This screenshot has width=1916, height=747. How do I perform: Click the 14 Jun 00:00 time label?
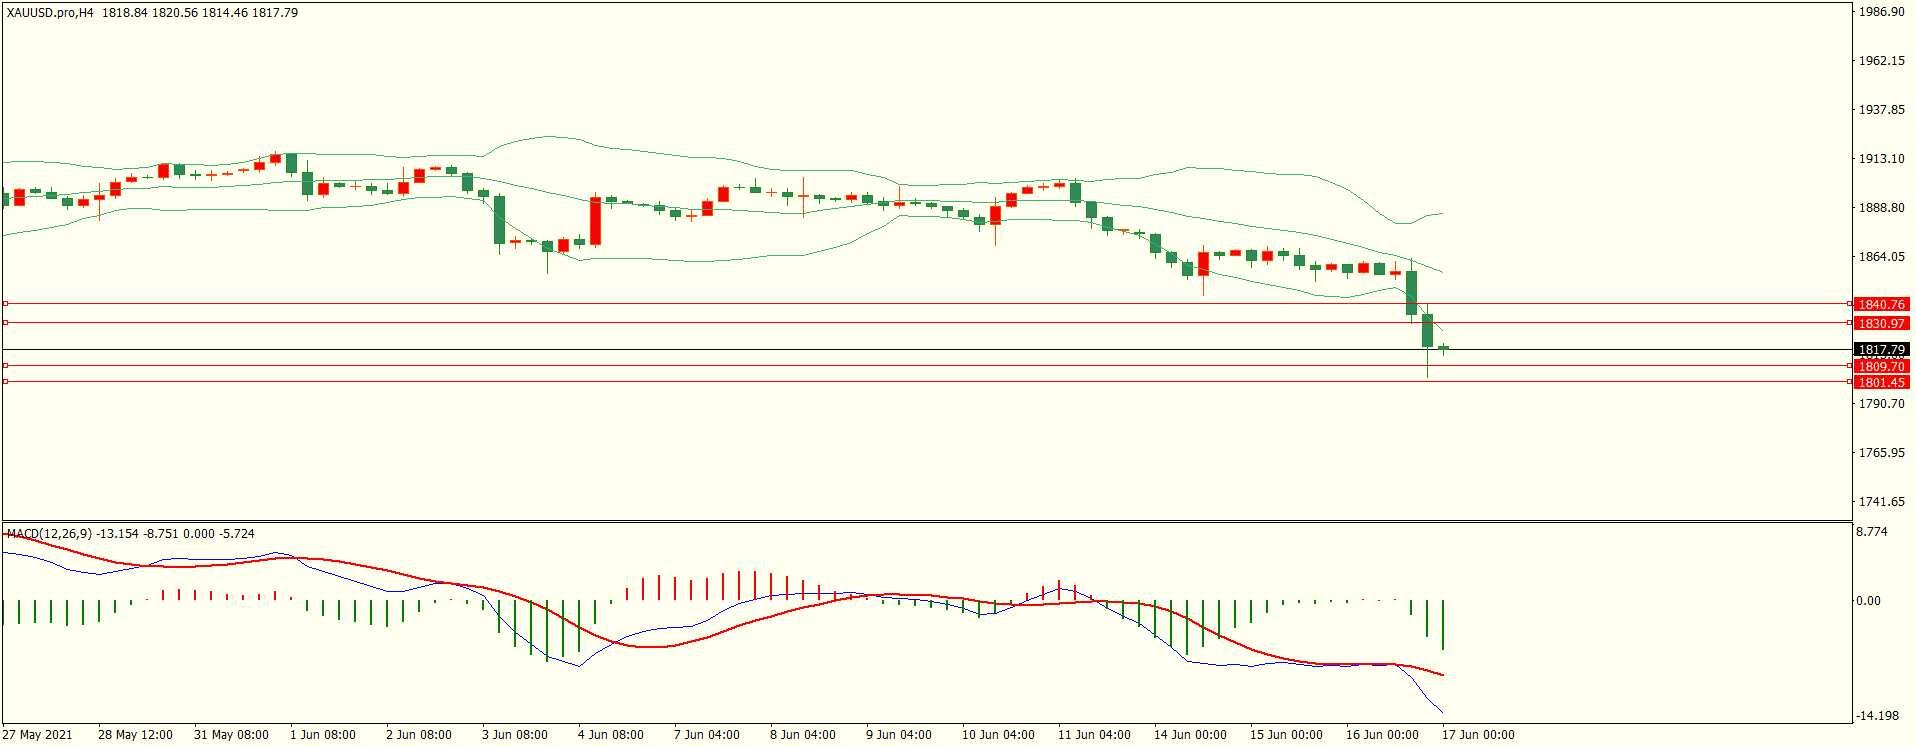pos(1190,735)
